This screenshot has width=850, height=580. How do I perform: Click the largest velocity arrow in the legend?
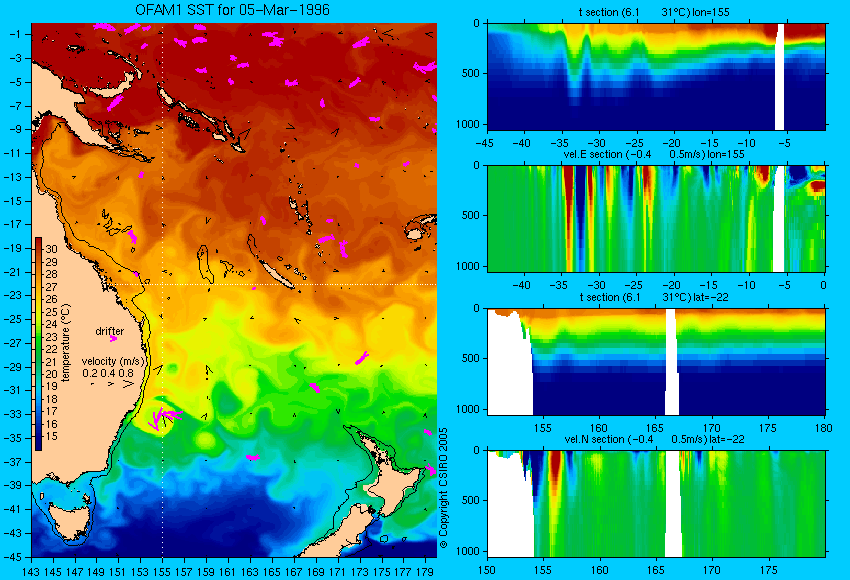128,384
